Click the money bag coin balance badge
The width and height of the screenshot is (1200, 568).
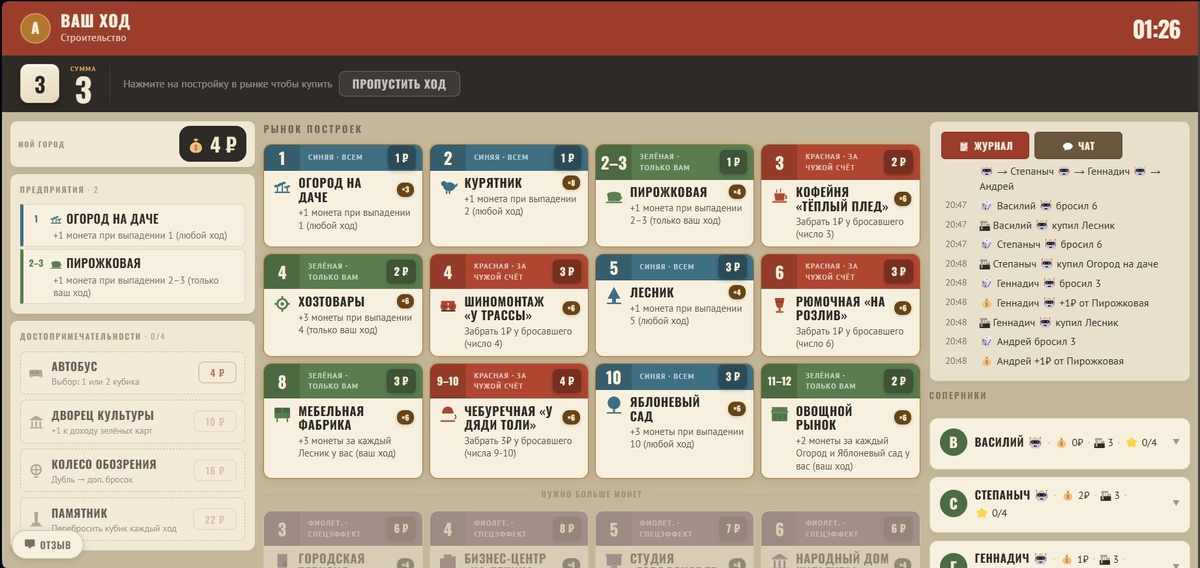212,144
